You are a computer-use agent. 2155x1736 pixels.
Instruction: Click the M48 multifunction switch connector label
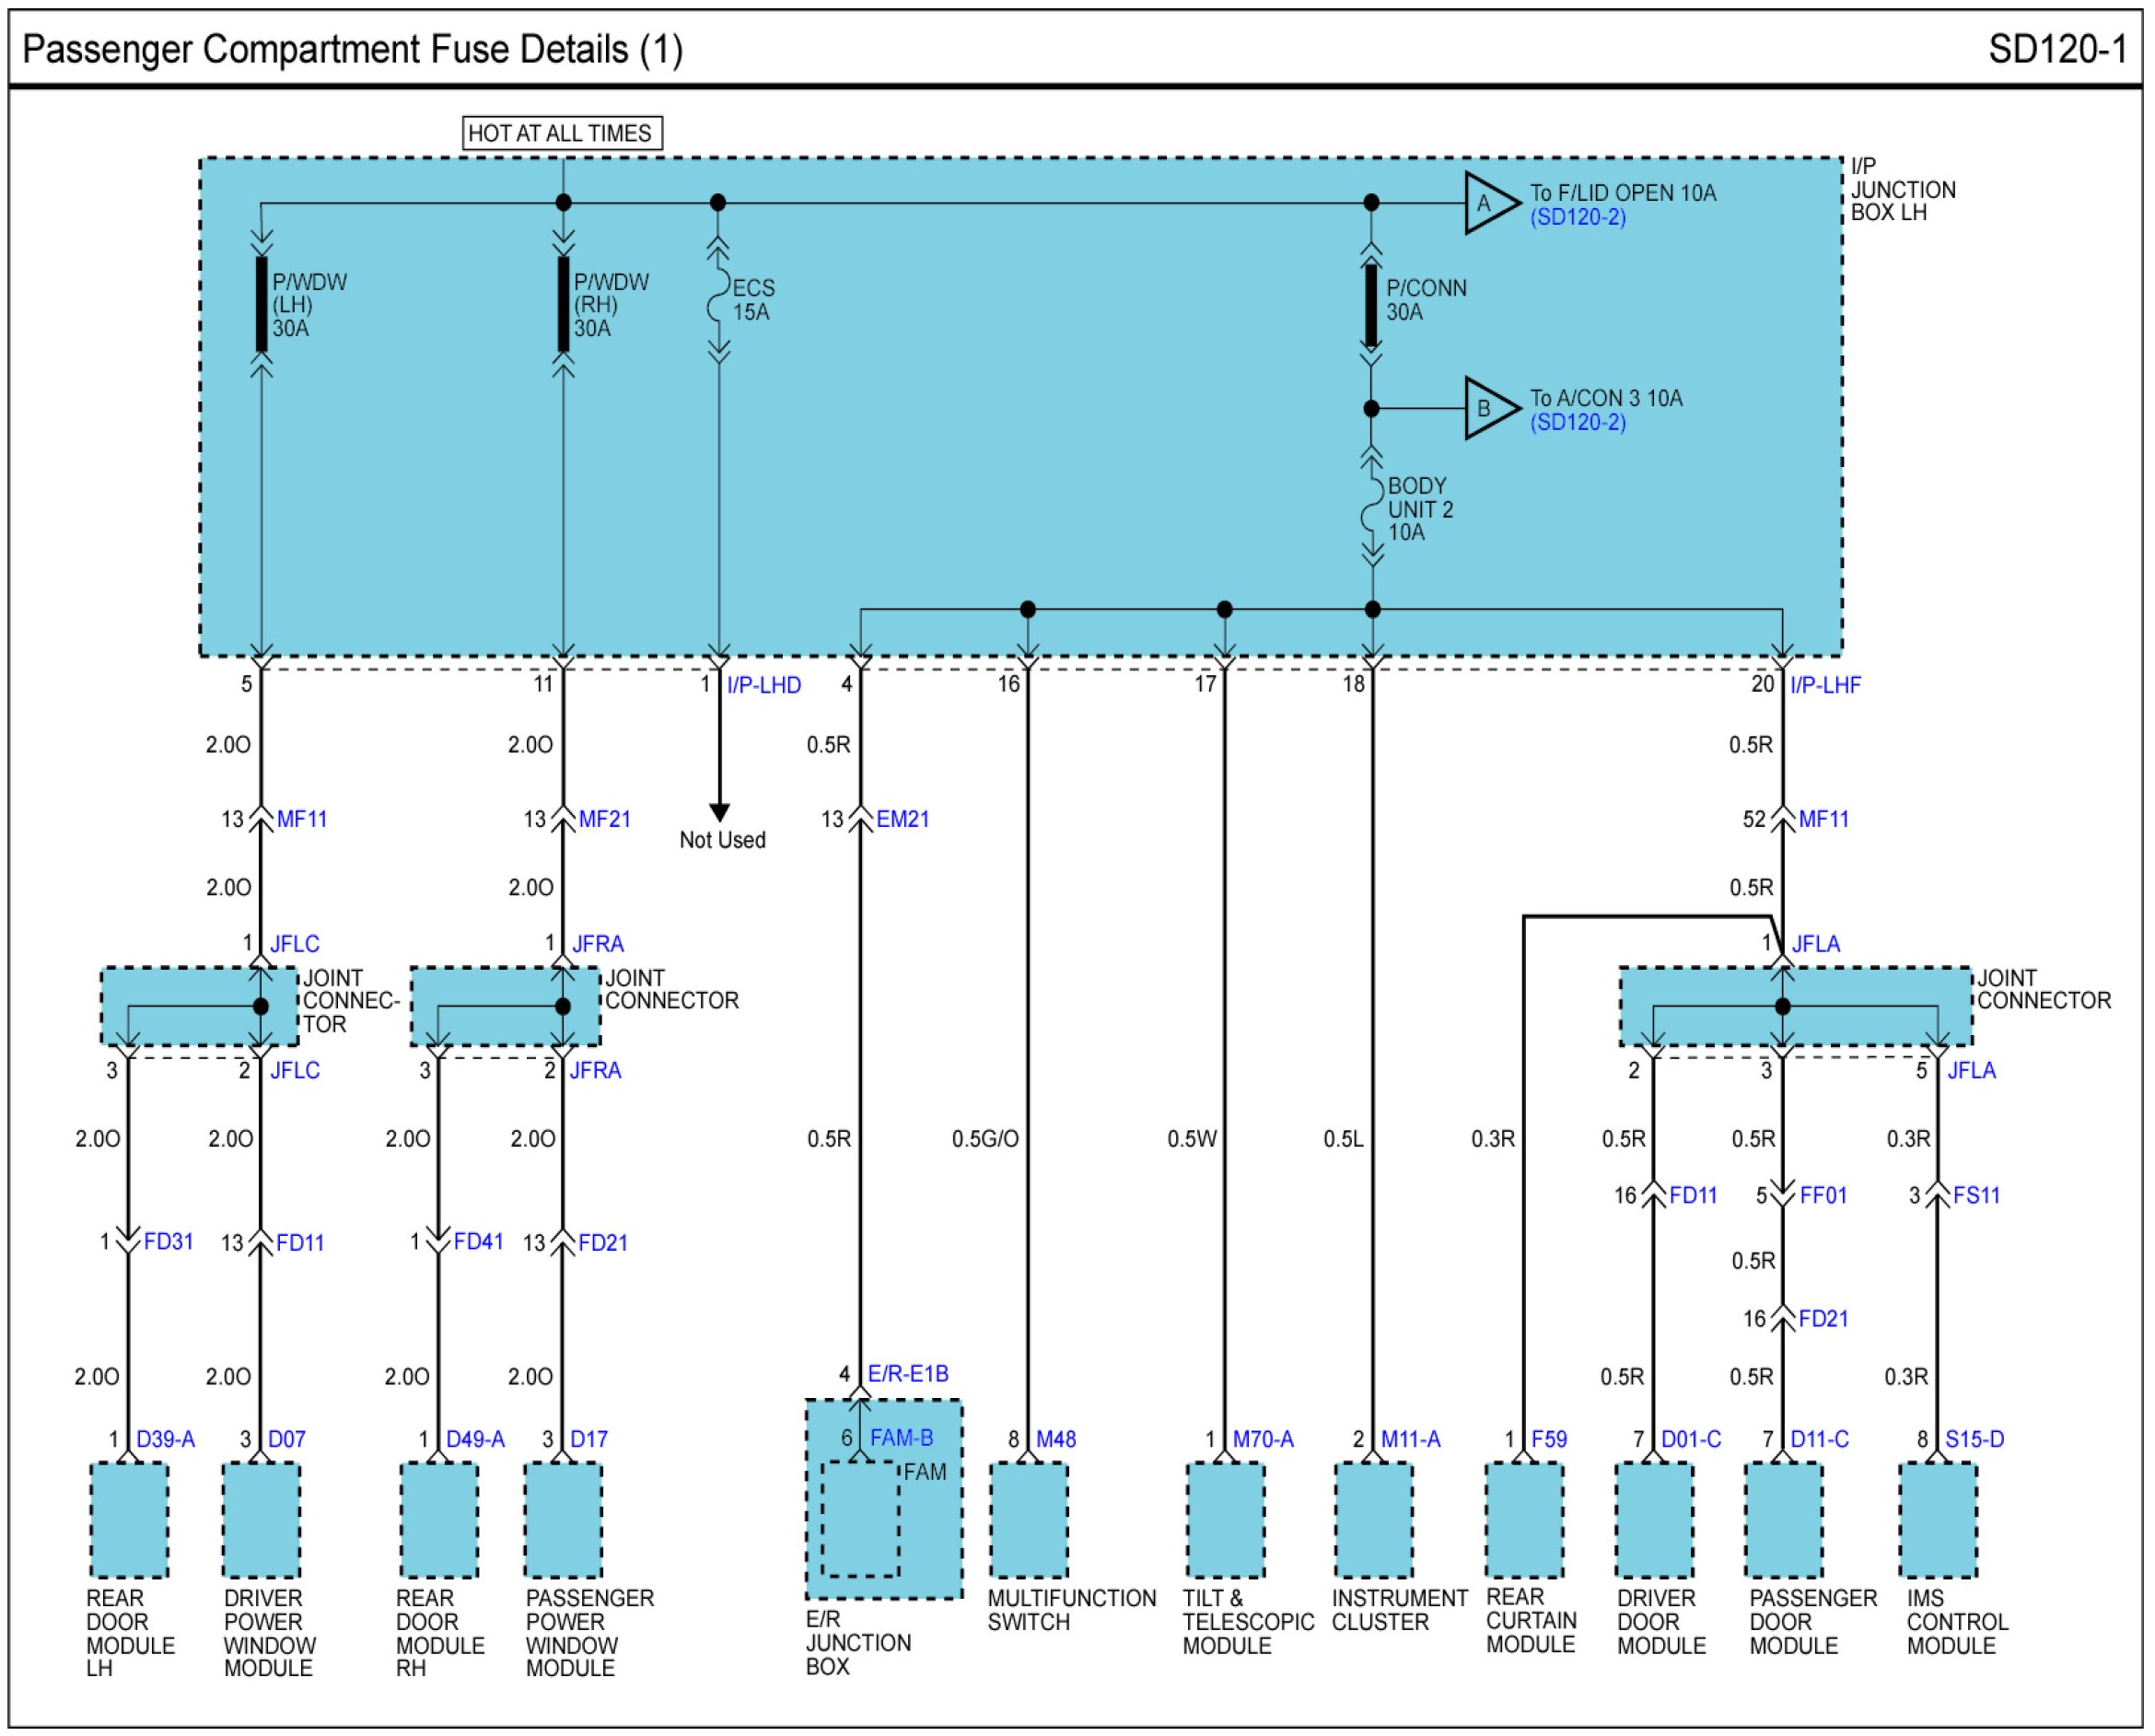coord(1055,1439)
